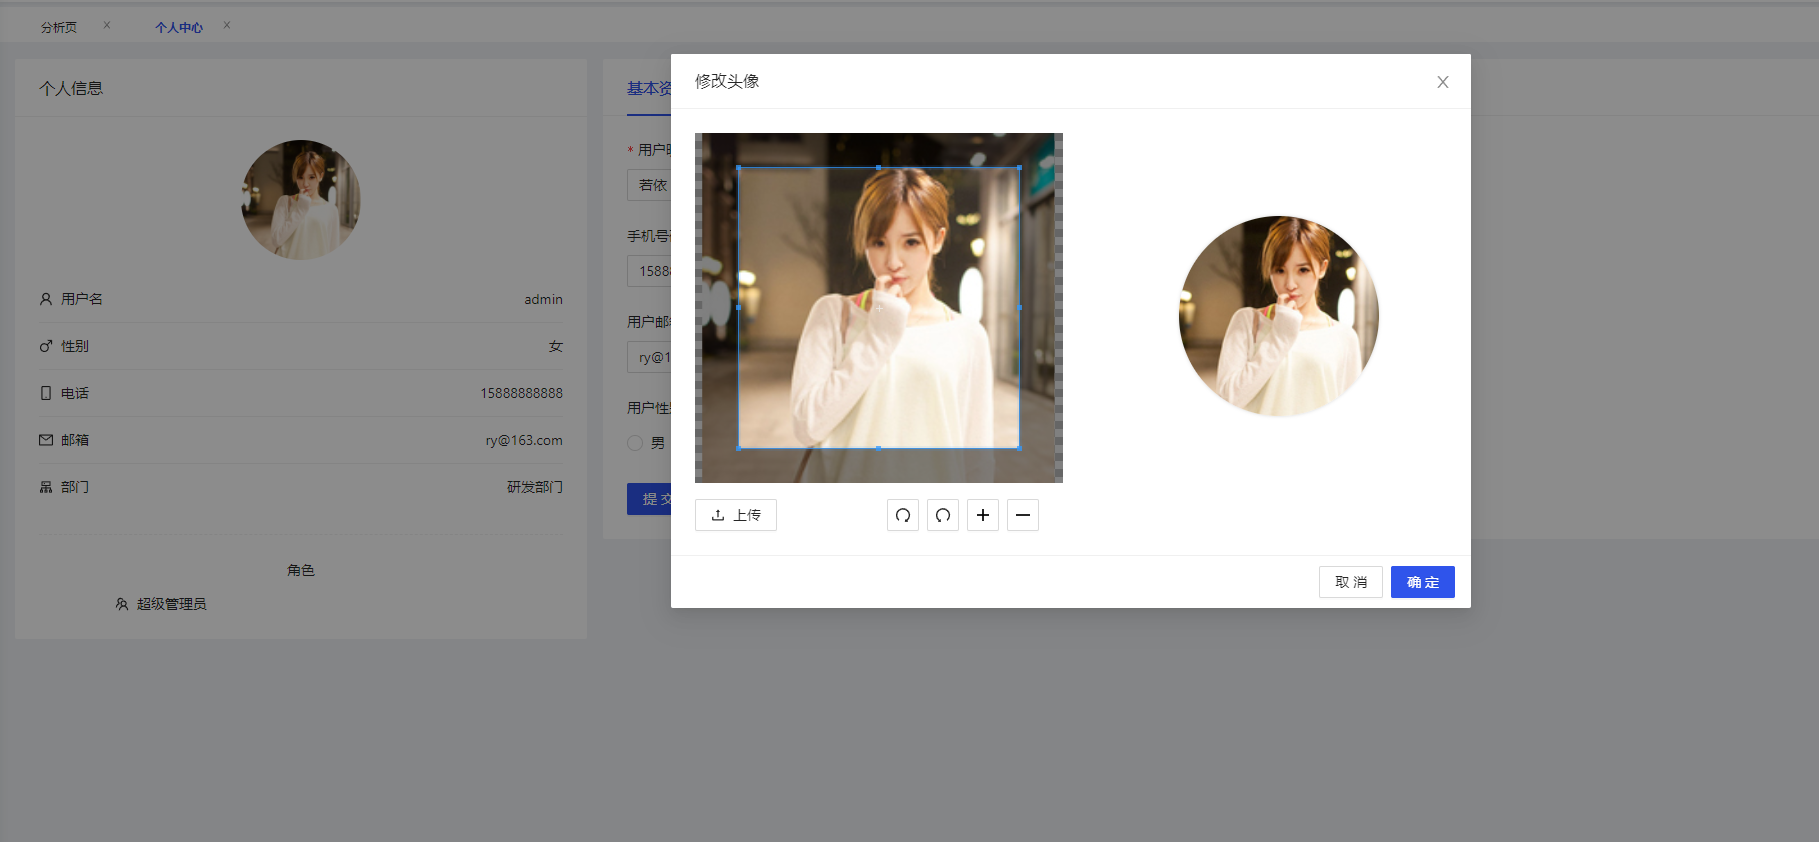Image resolution: width=1819 pixels, height=842 pixels.
Task: Click the 个人信息 panel heading
Action: [71, 88]
